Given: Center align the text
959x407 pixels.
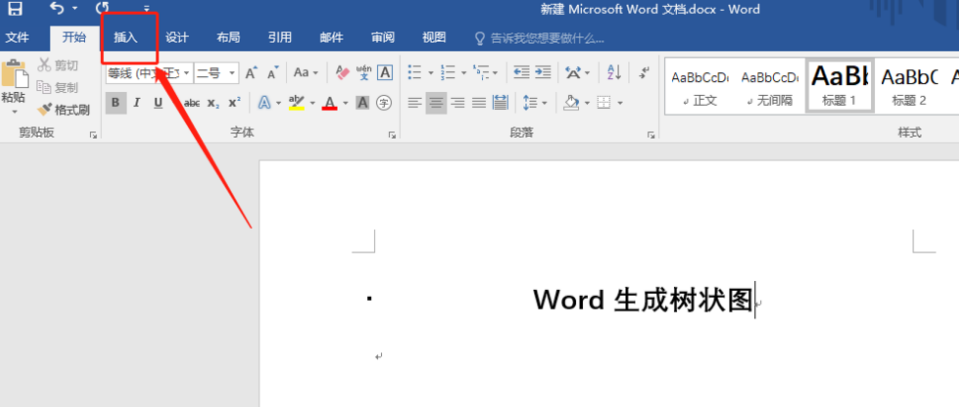Looking at the screenshot, I should pyautogui.click(x=436, y=103).
